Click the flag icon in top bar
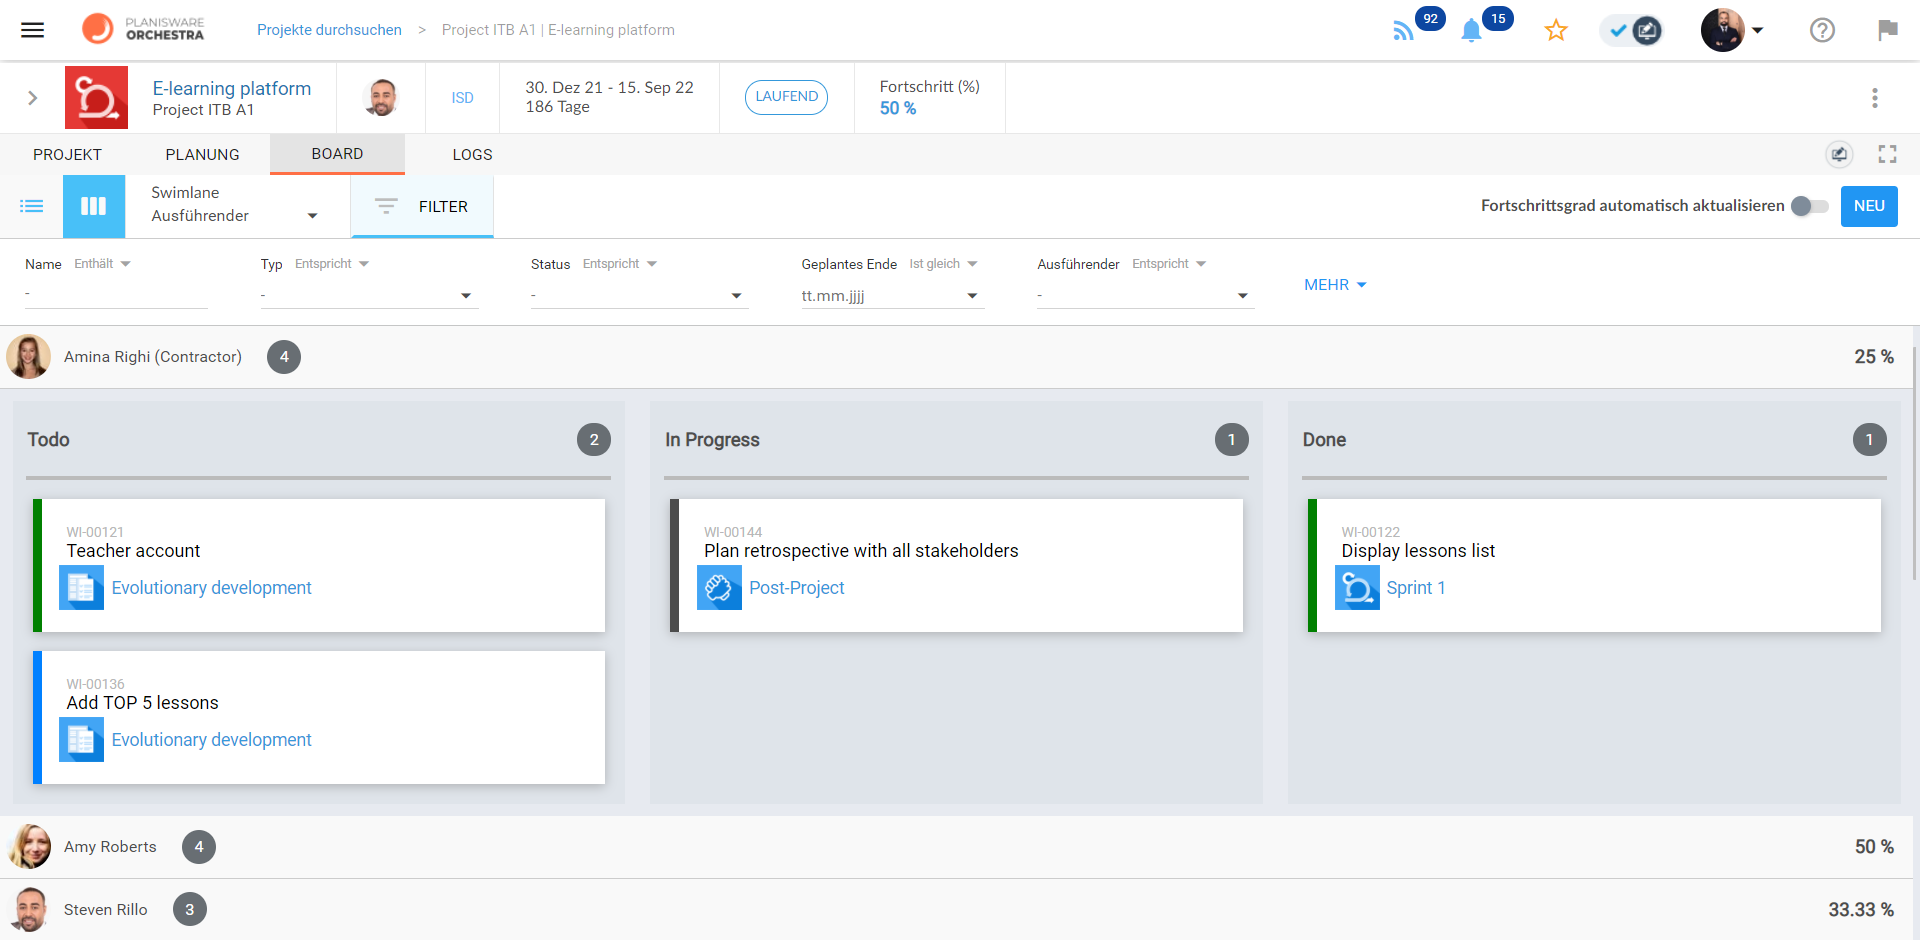The width and height of the screenshot is (1920, 940). click(x=1887, y=31)
